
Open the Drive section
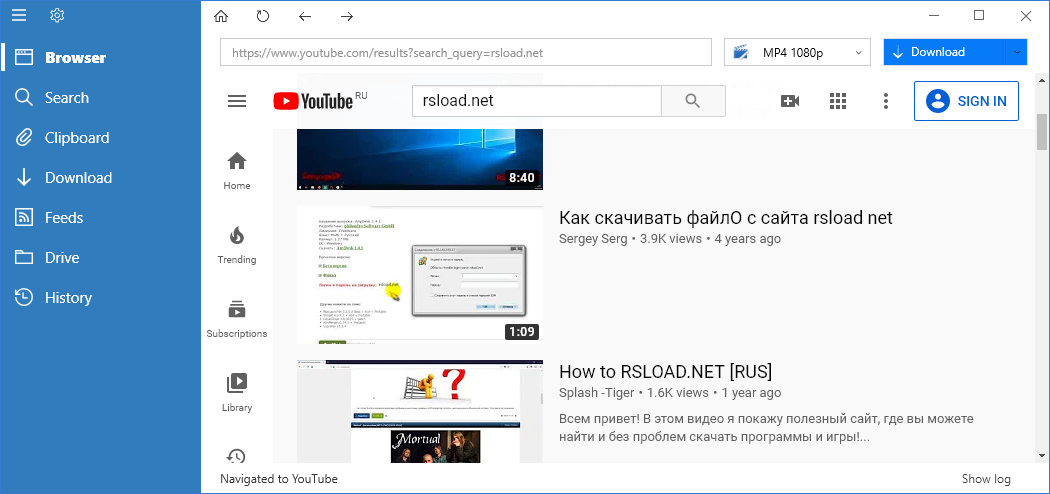[x=101, y=258]
